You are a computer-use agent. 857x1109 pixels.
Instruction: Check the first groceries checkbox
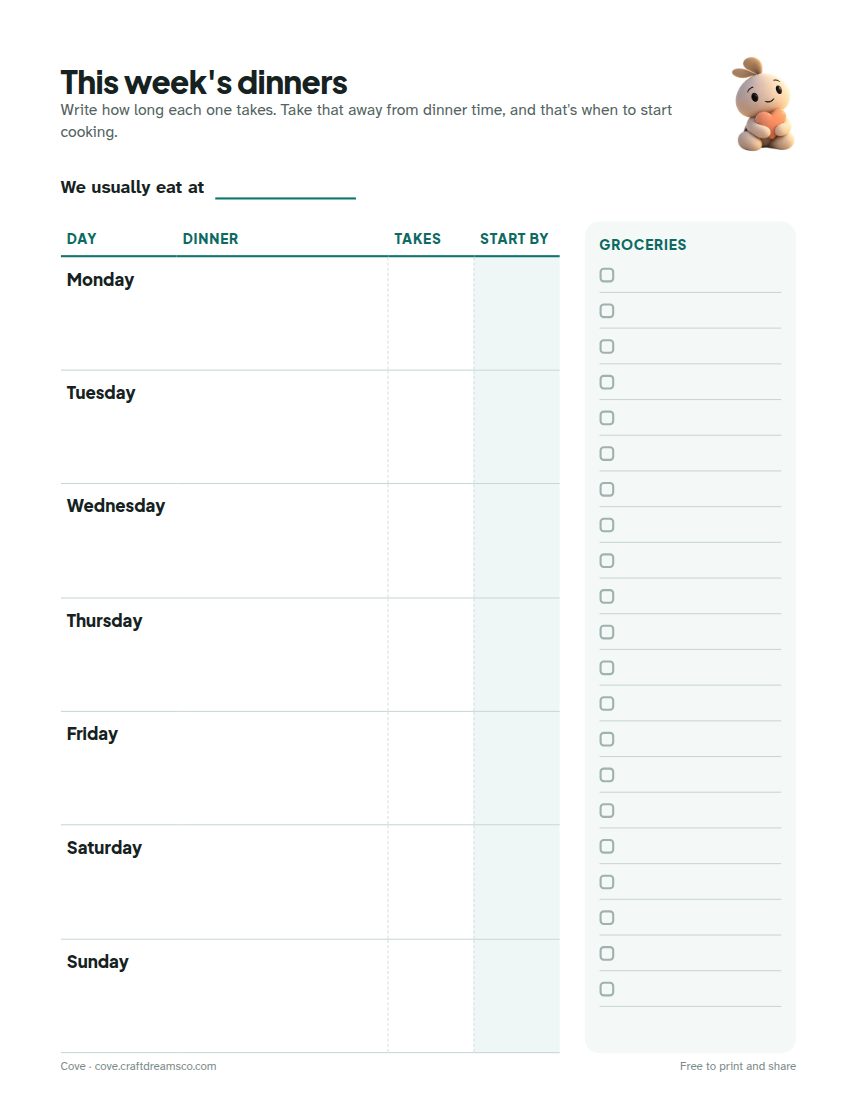607,275
